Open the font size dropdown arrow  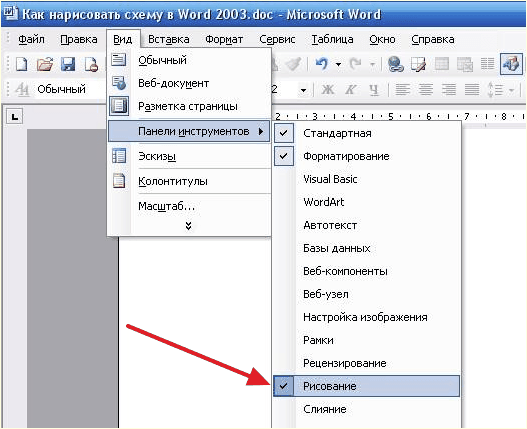[x=303, y=90]
